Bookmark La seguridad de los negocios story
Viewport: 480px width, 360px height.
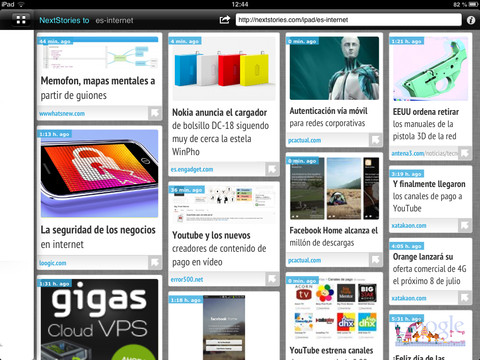(x=155, y=262)
